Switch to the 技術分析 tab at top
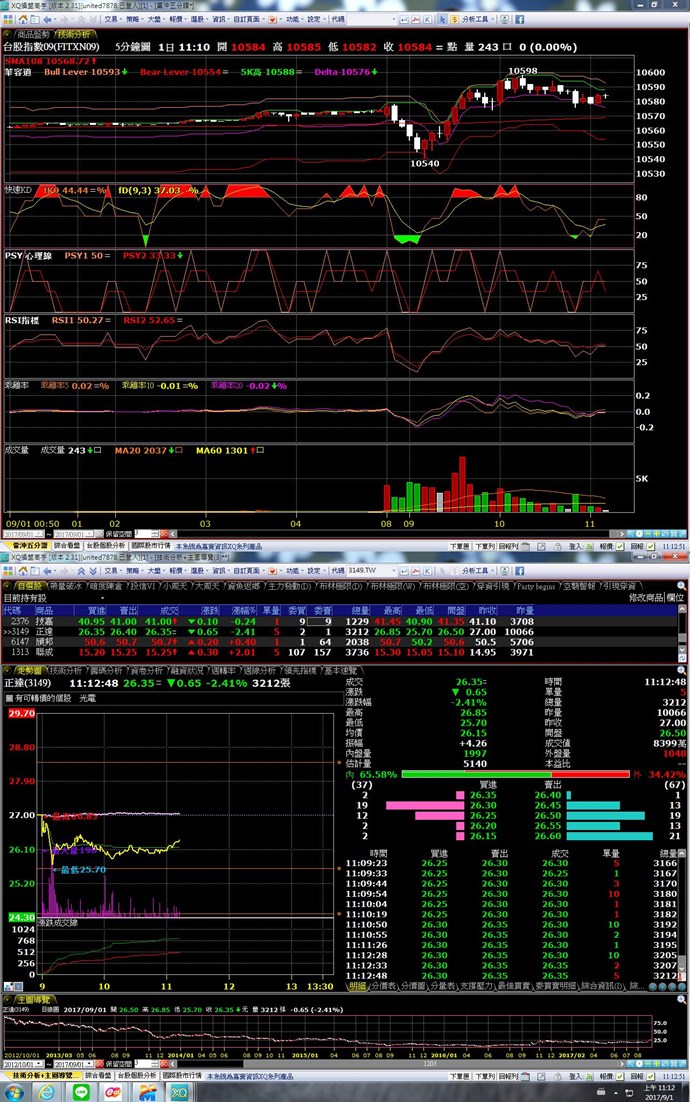 coord(72,32)
